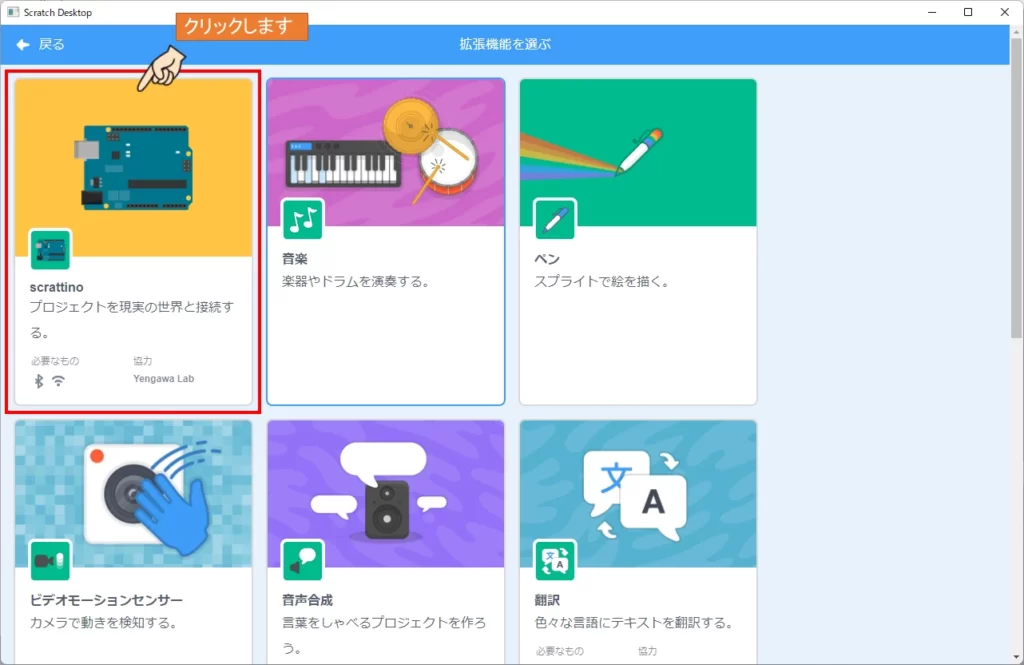Select the 音声合成 extension title

point(307,600)
